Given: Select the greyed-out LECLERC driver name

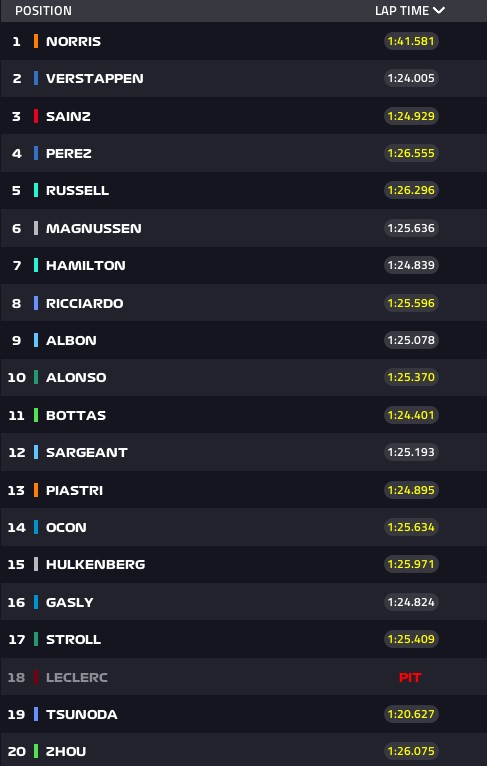Looking at the screenshot, I should pos(77,677).
